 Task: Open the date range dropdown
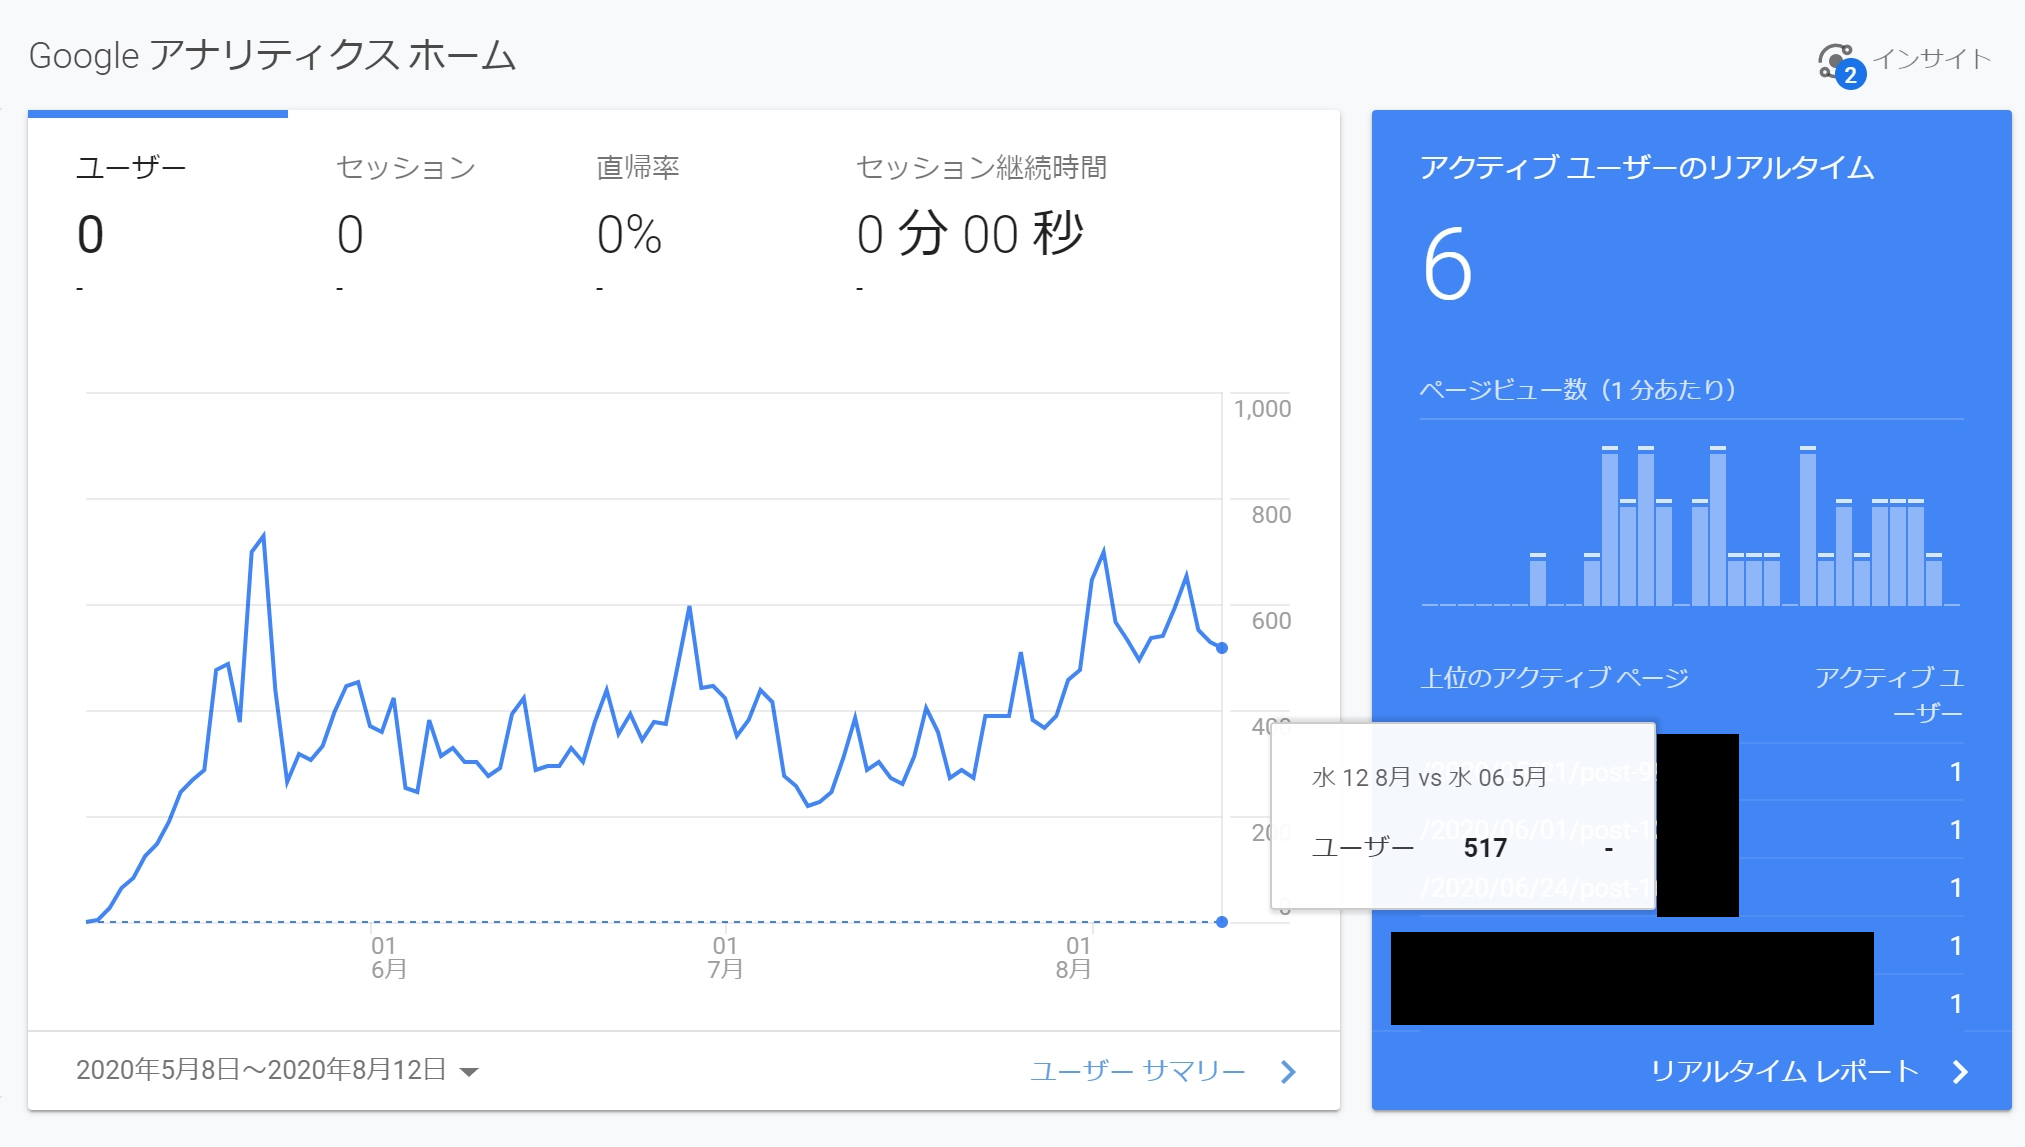pos(262,1070)
